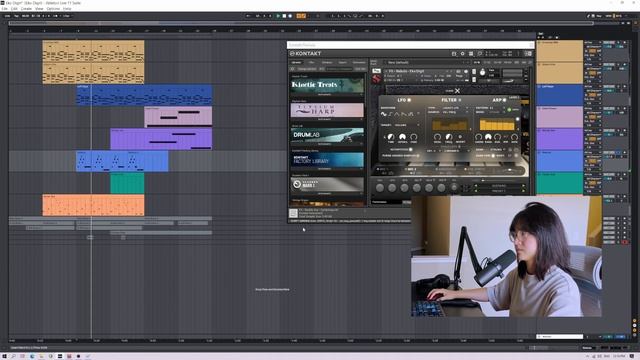Screen dimensions: 640x360
Task: Switch to Kontakt Files tab
Action: tap(311, 62)
